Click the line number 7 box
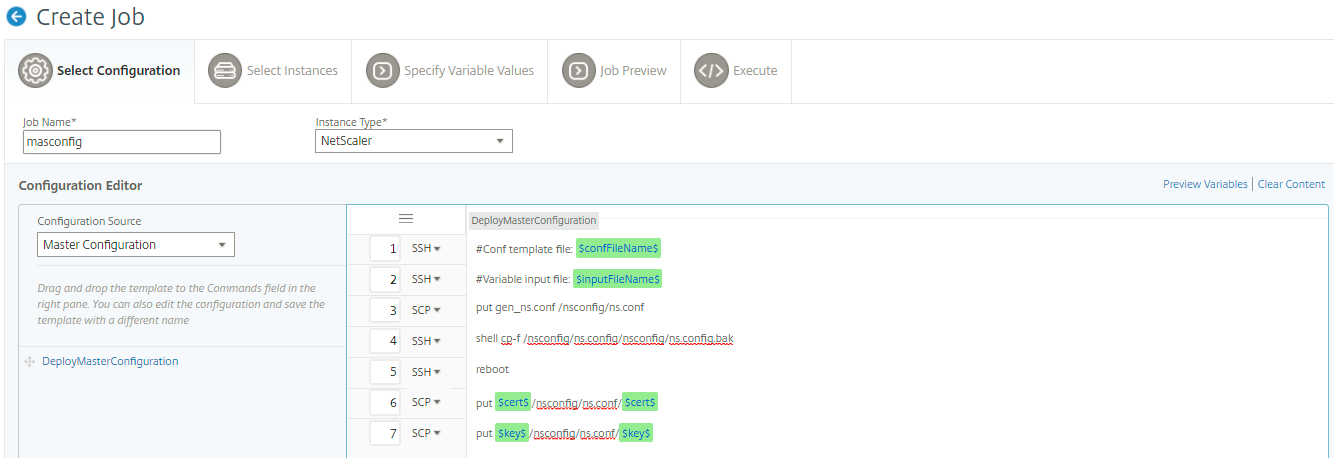This screenshot has width=1334, height=458. [x=385, y=433]
